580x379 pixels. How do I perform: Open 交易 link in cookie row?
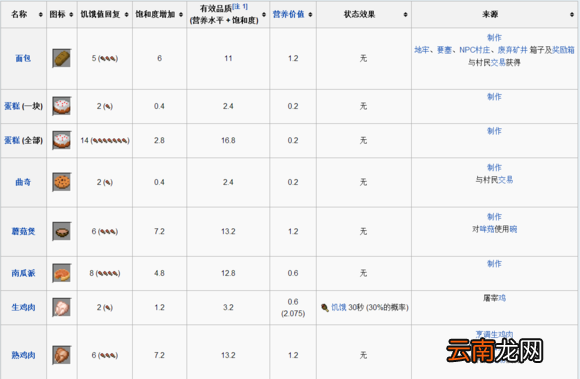(x=505, y=180)
